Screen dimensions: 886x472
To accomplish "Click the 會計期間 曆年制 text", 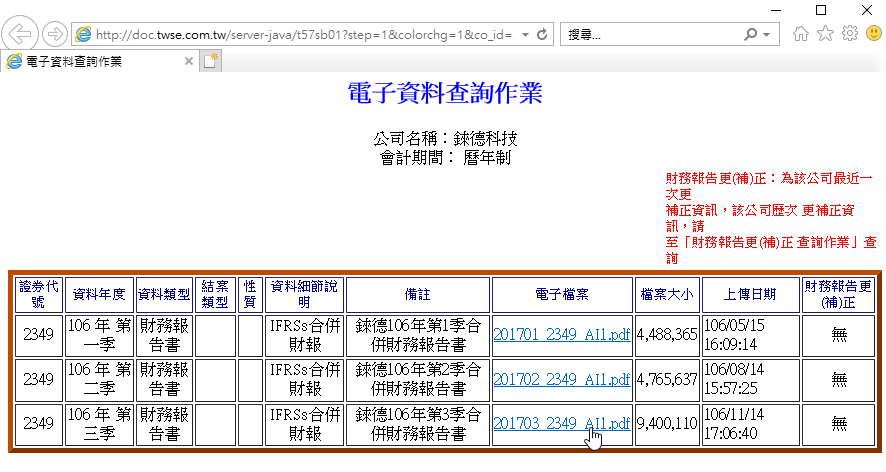I will (x=445, y=157).
